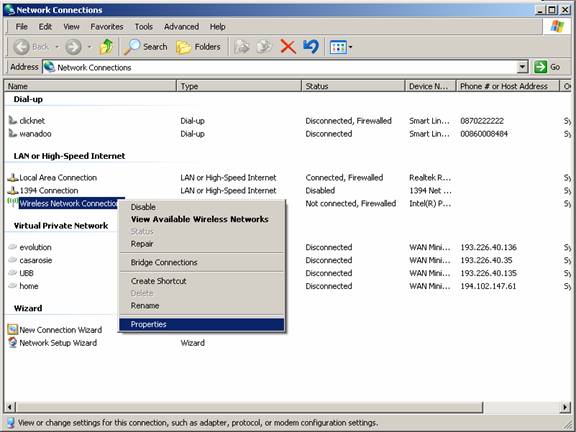Screen dimensions: 576x432
Task: Click the New Connection Wizard icon
Action: (x=12, y=329)
